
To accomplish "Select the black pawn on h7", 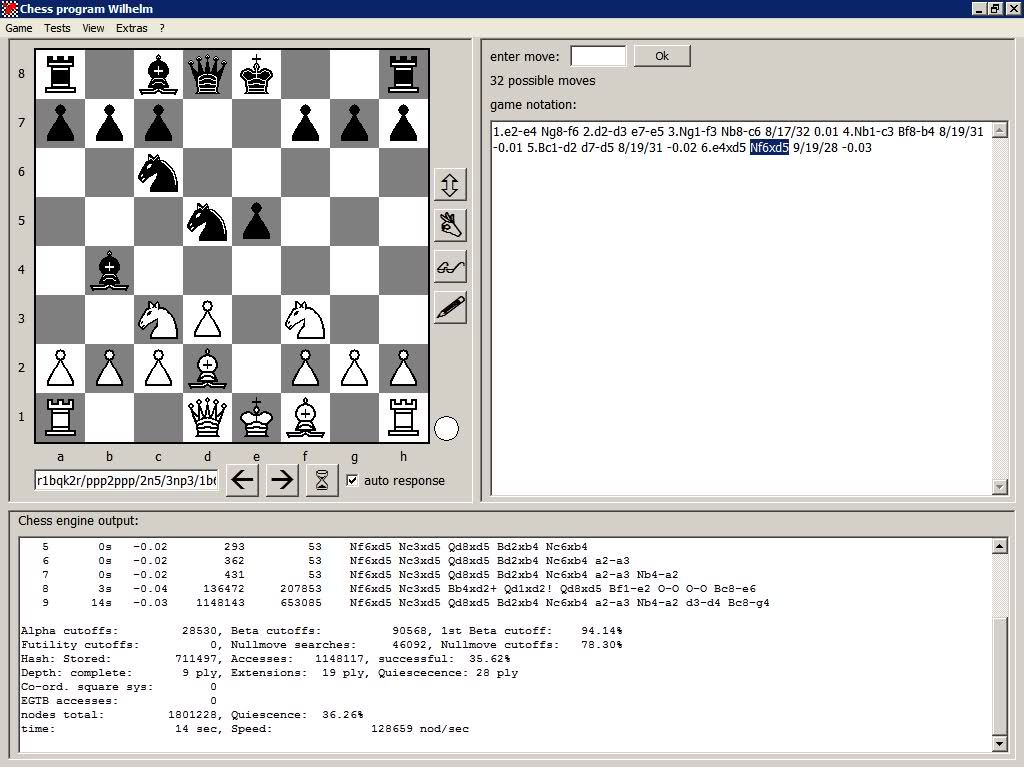I will 404,123.
